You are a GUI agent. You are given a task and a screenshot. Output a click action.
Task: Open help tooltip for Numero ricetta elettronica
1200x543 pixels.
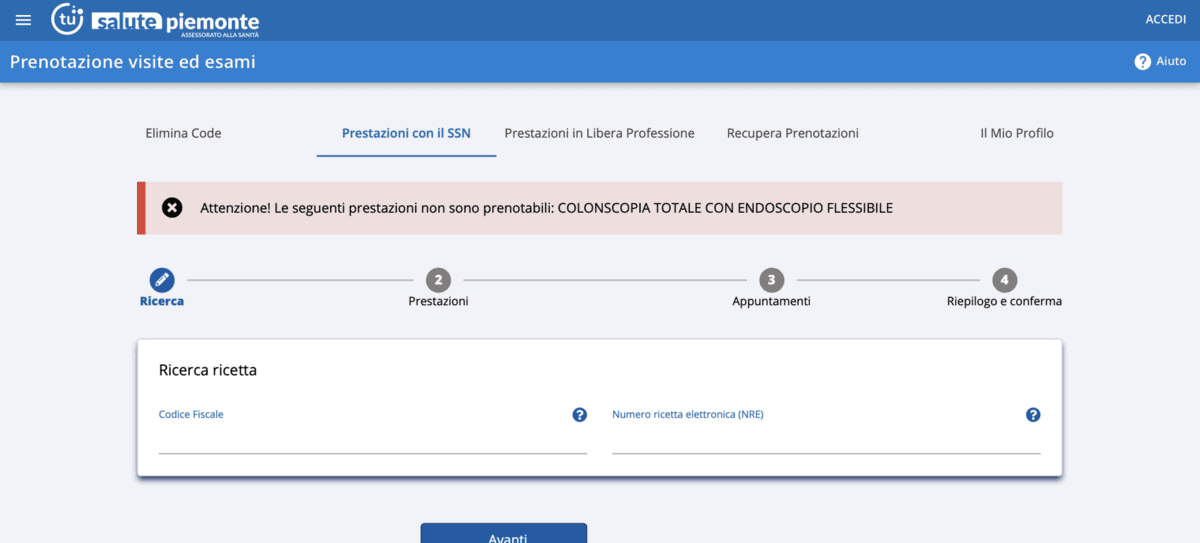coord(1033,415)
